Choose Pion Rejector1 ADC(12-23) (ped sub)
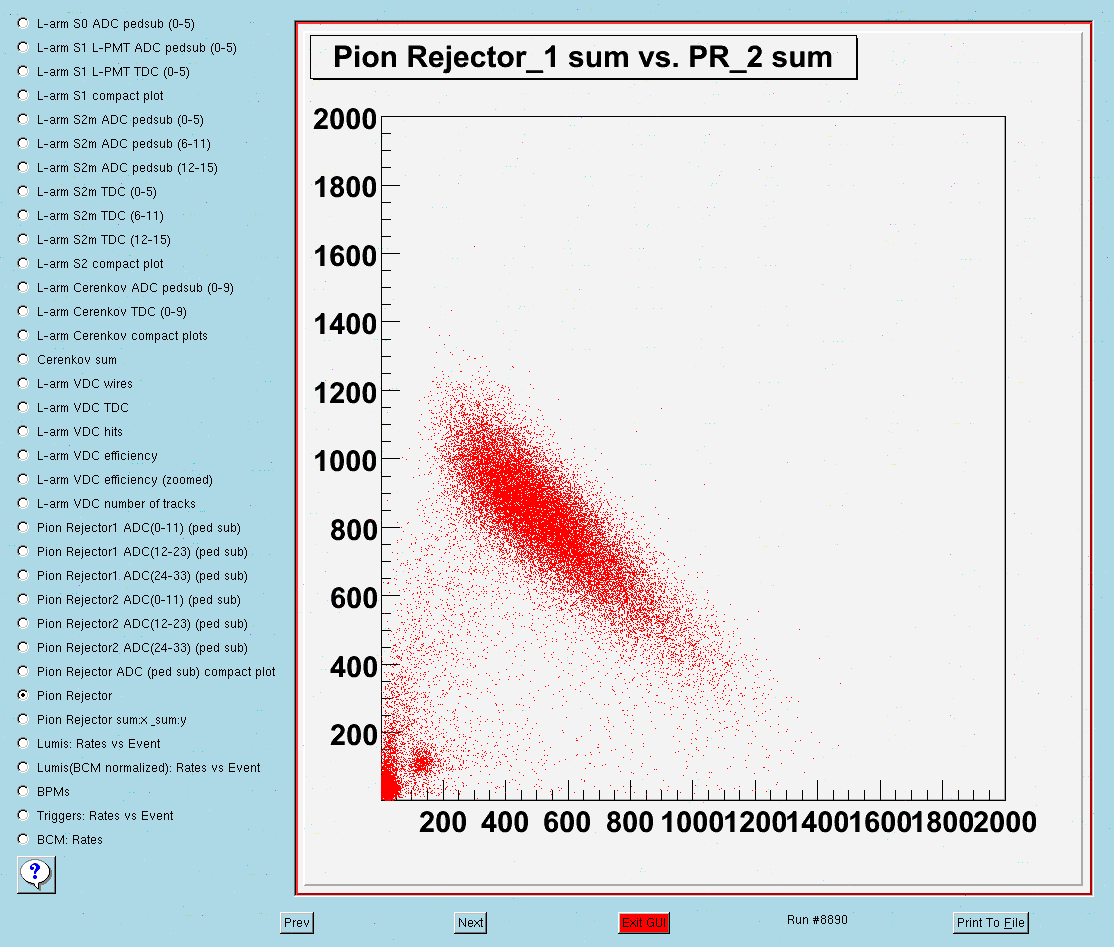The image size is (1114, 947). point(23,551)
